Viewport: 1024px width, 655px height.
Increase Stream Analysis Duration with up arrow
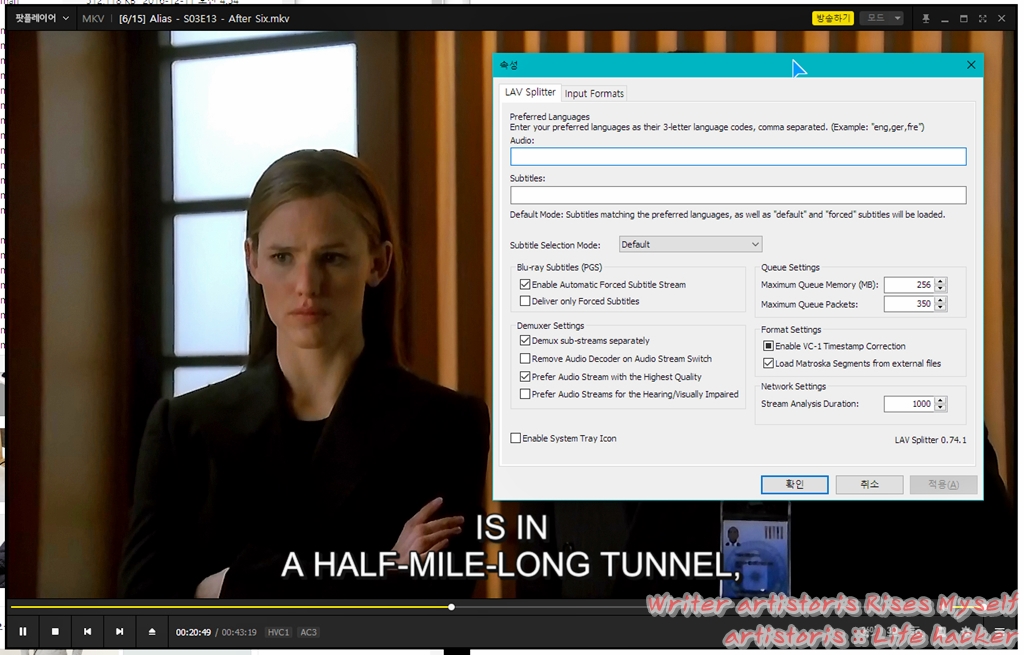[940, 400]
